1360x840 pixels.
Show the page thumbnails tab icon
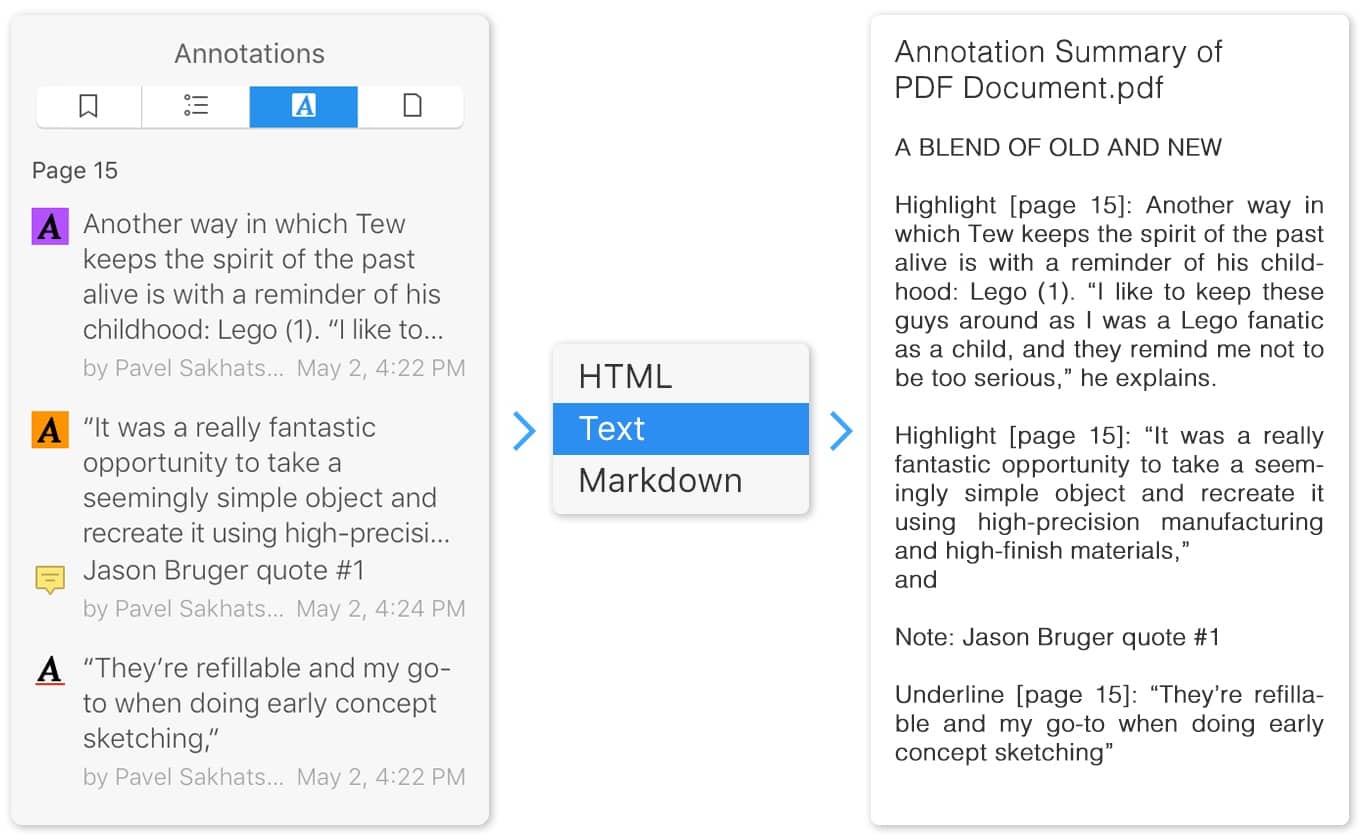411,106
